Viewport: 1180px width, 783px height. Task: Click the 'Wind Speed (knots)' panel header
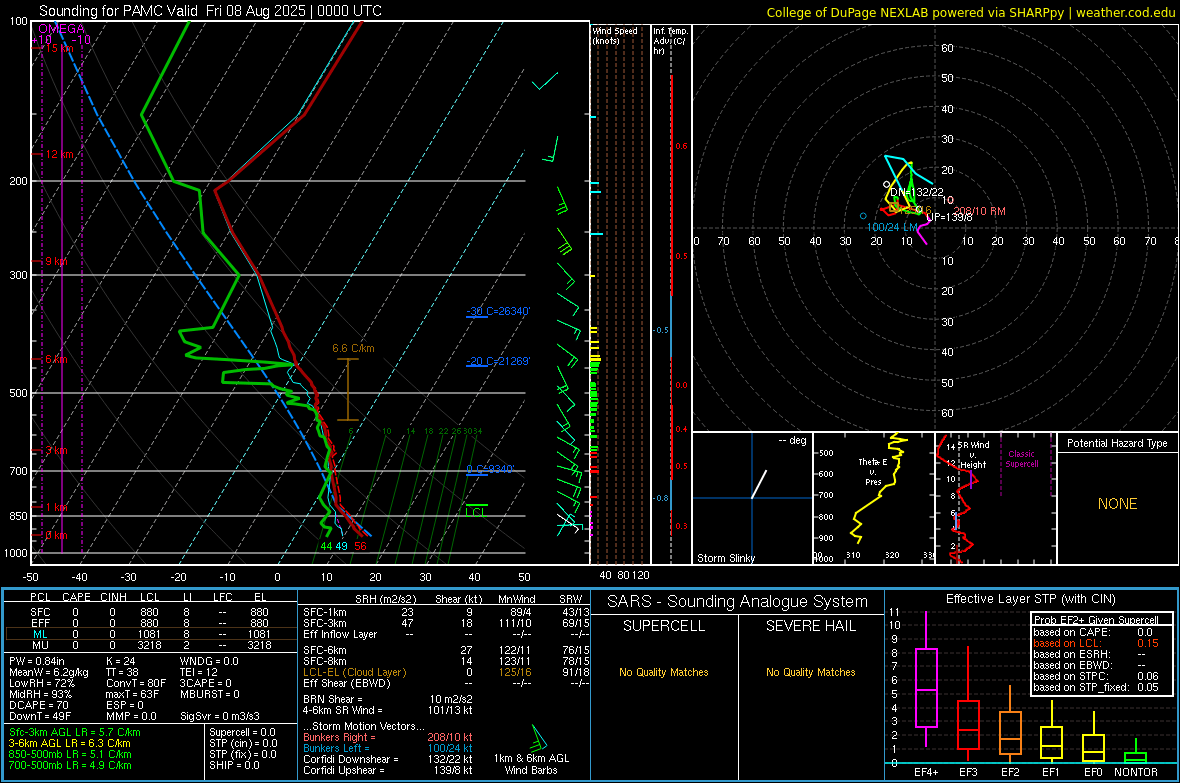click(614, 35)
